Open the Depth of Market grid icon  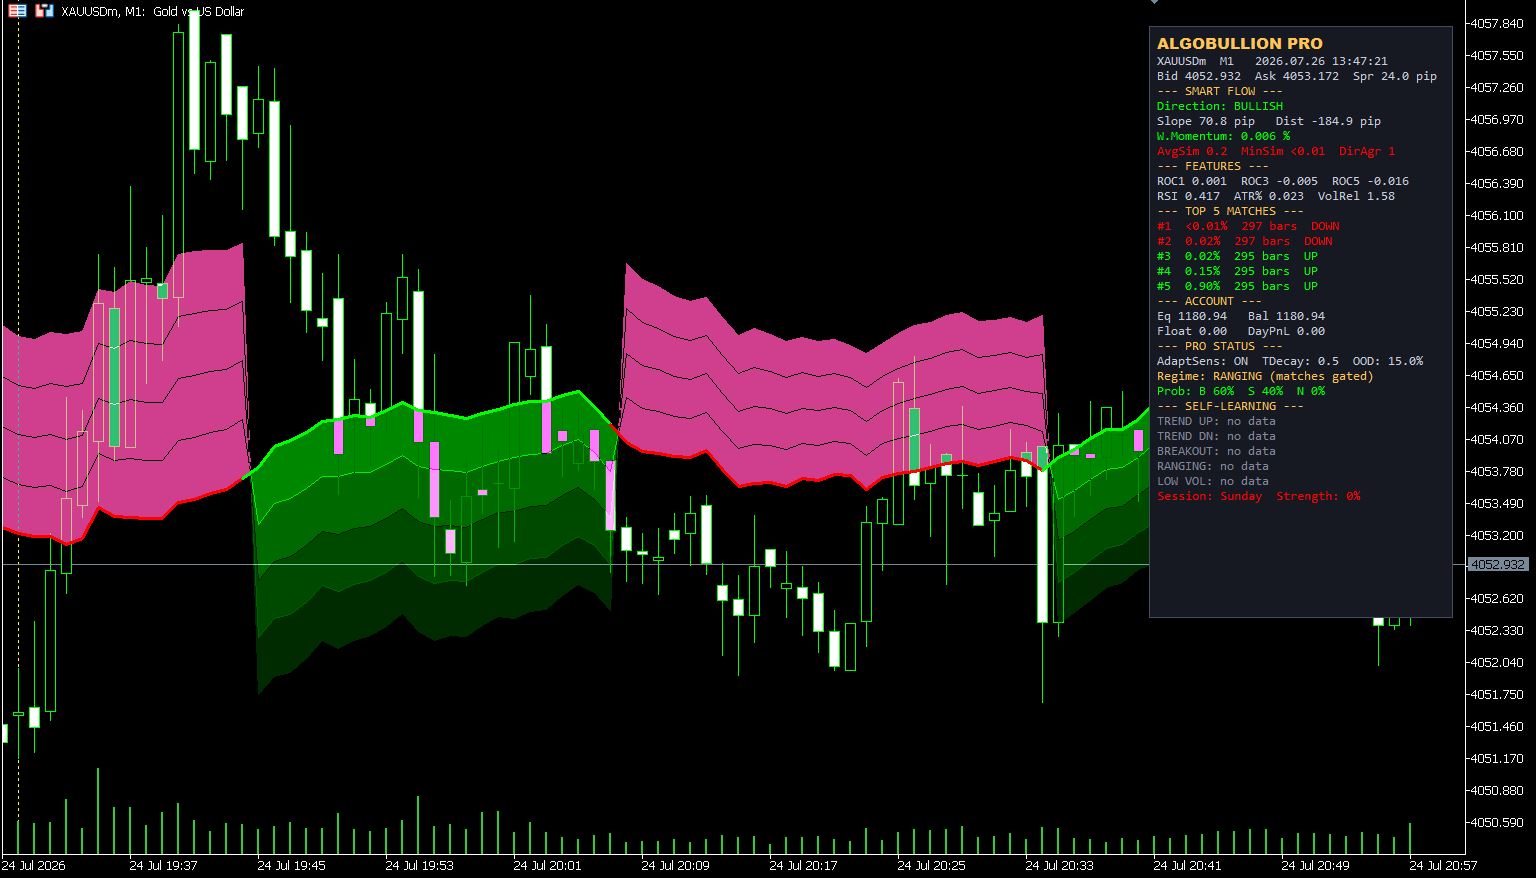click(17, 11)
